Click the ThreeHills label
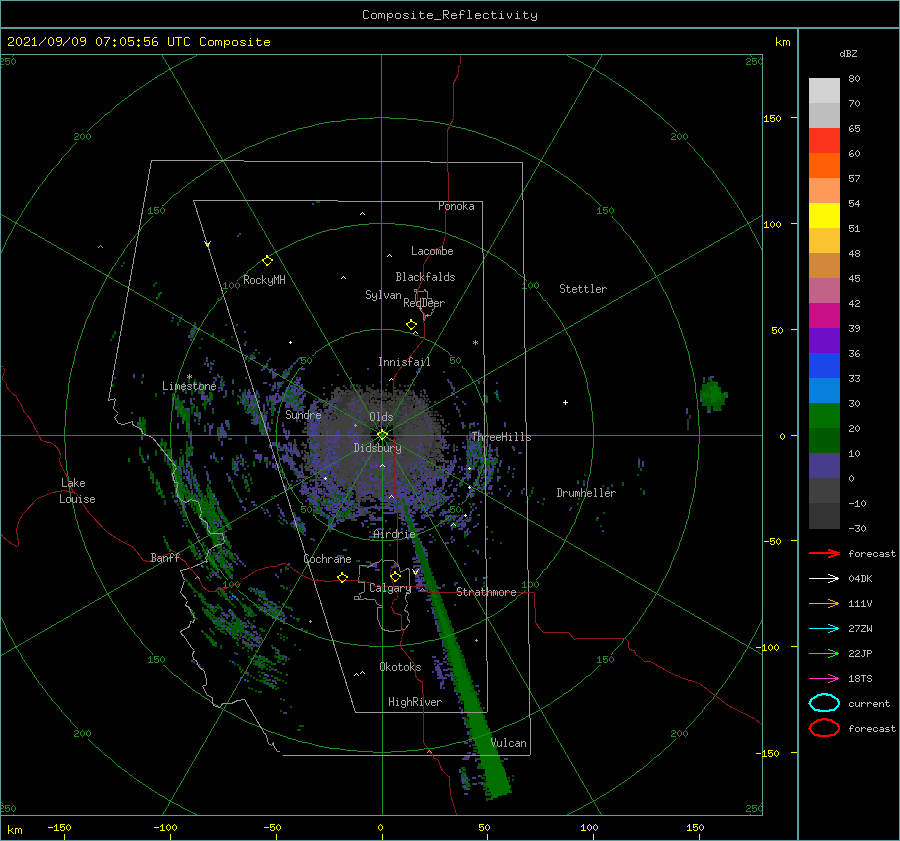Viewport: 900px width, 841px height. [501, 437]
